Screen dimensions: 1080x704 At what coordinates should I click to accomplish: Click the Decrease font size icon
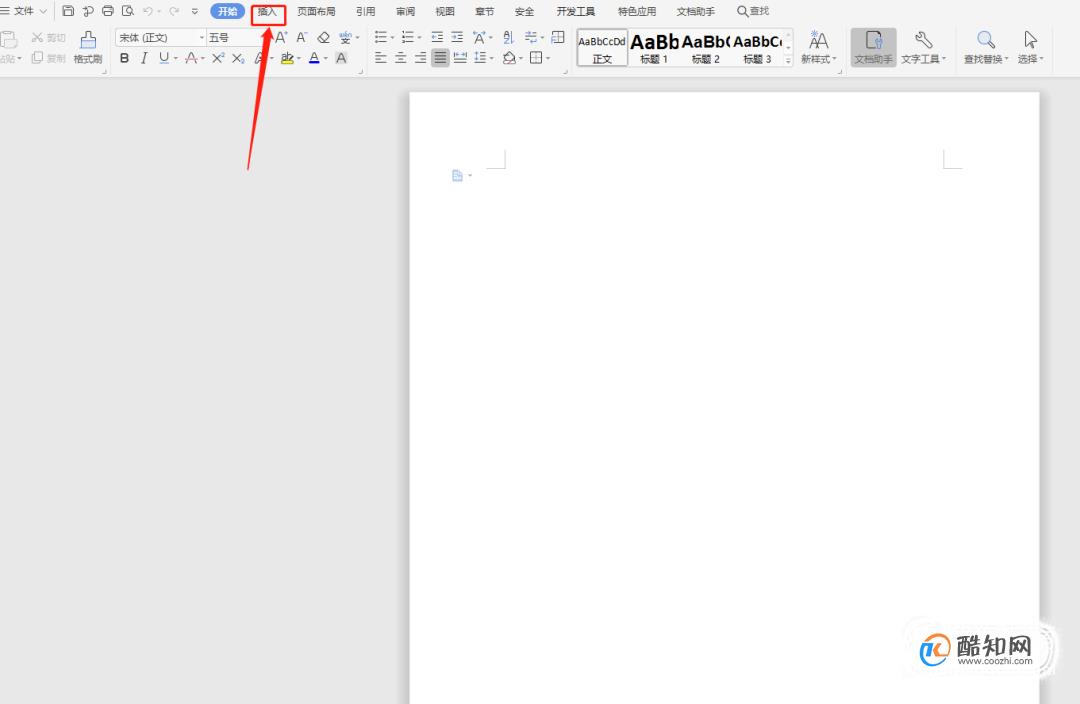(x=301, y=37)
